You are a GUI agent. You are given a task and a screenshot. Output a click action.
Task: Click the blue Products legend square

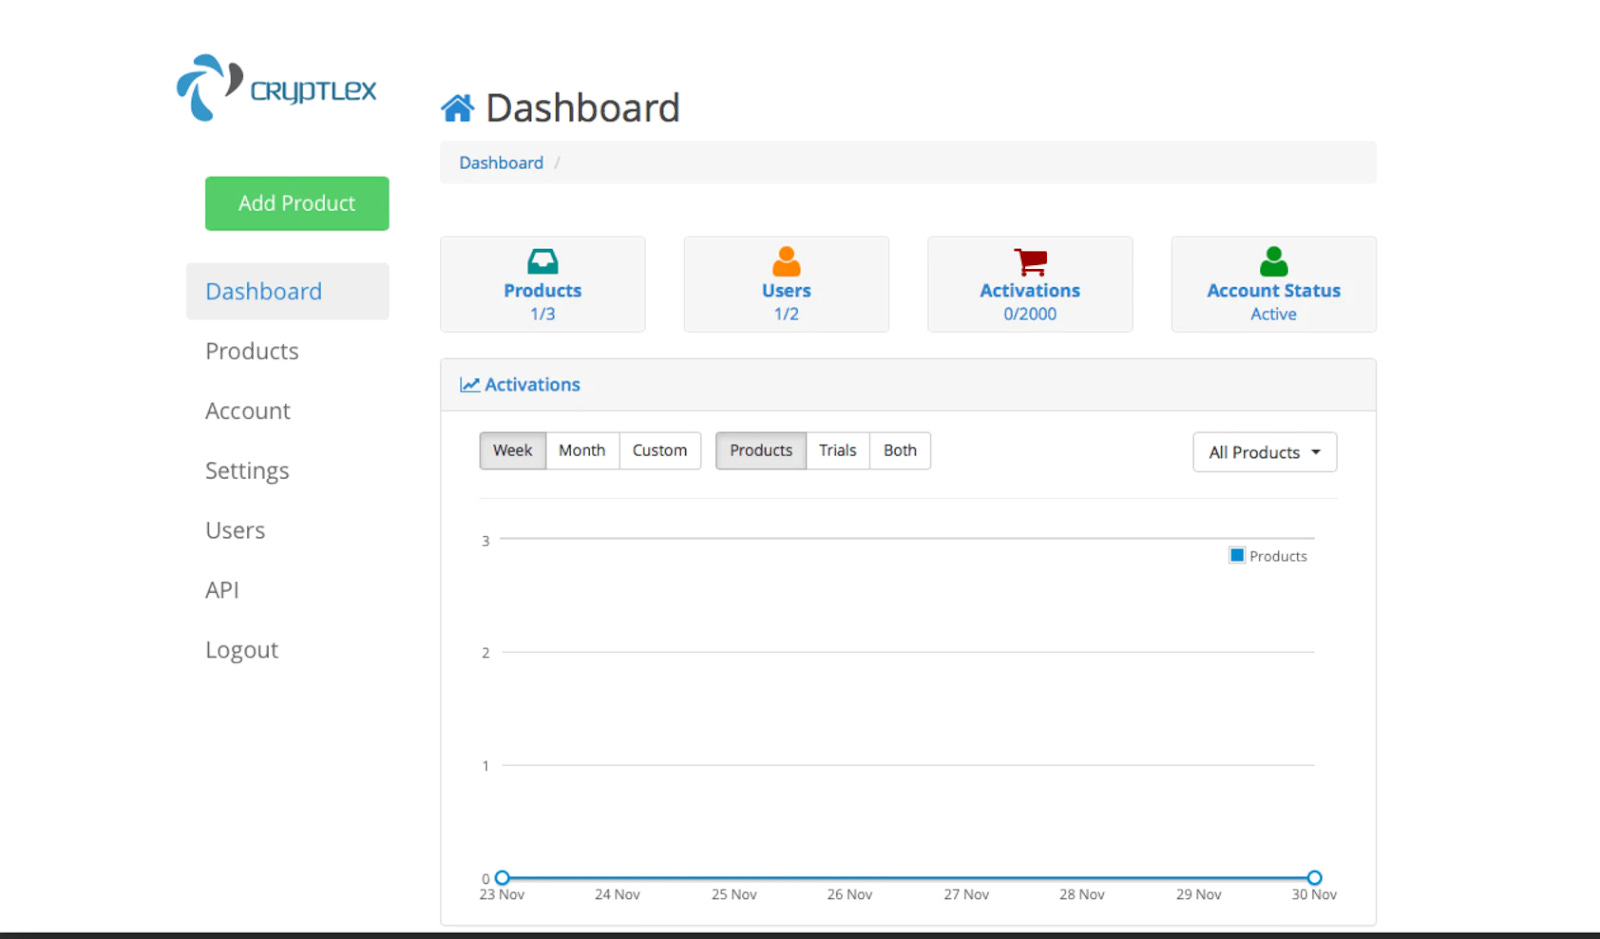(x=1236, y=555)
